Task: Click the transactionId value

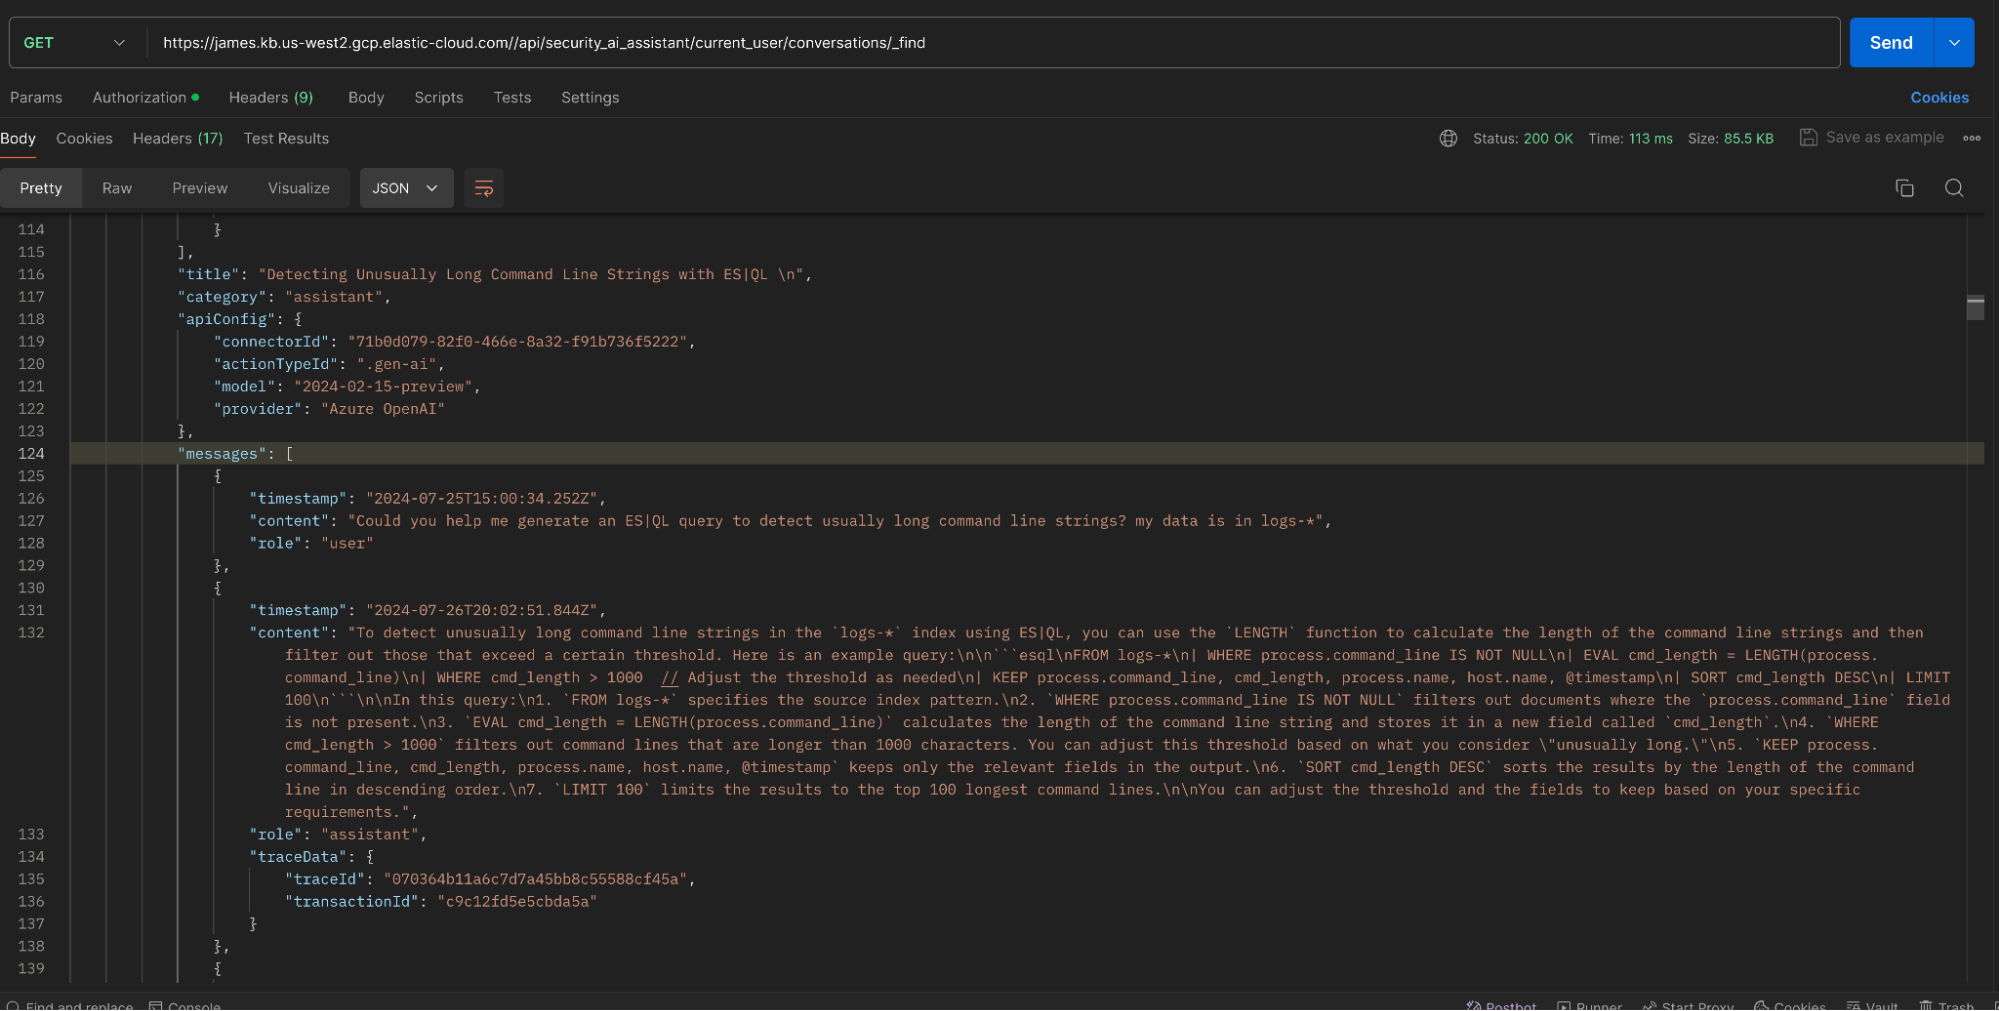Action: [x=517, y=902]
